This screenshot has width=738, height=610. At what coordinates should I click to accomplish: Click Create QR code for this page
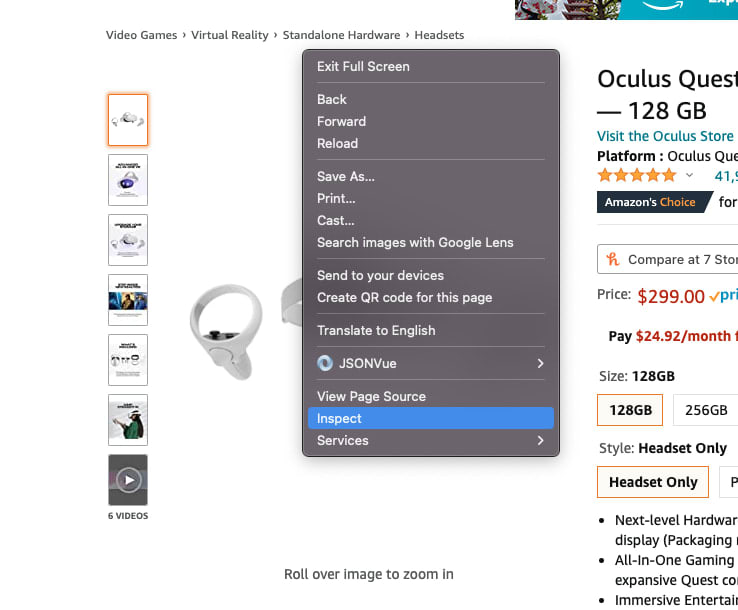click(404, 297)
